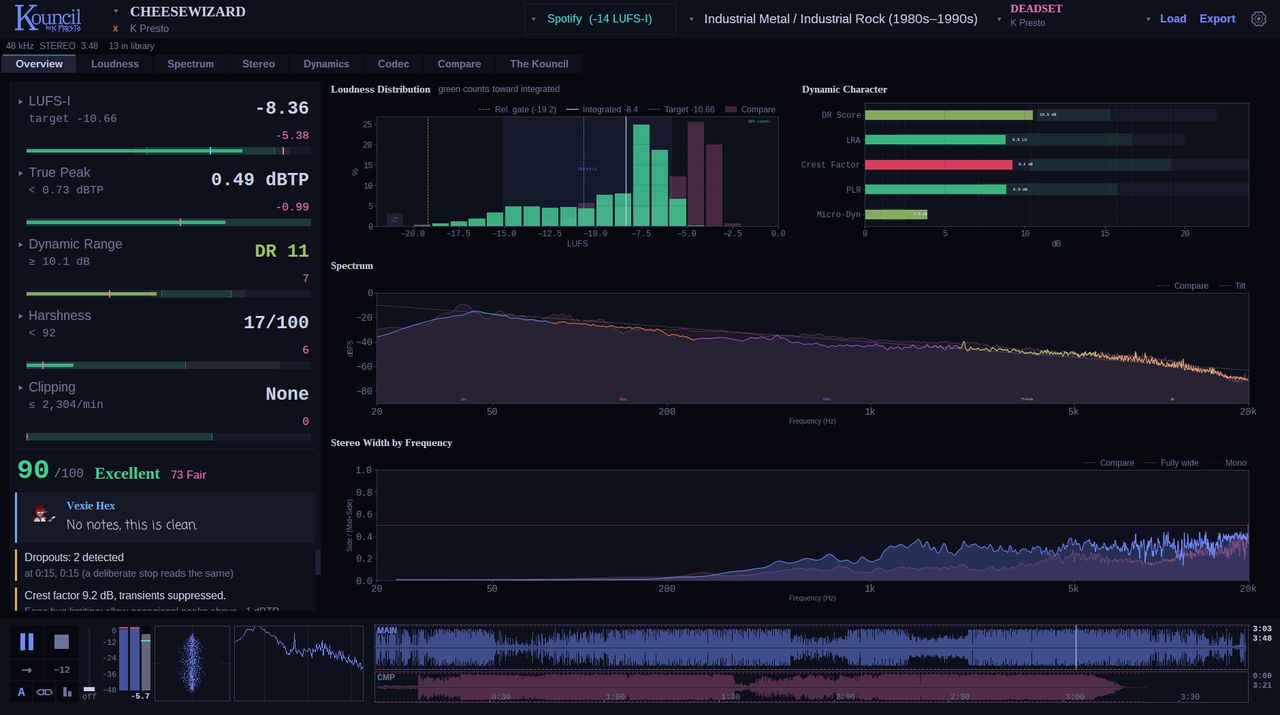Click the volume fader handle above off
Screen dimensions: 1280x715
(89, 688)
